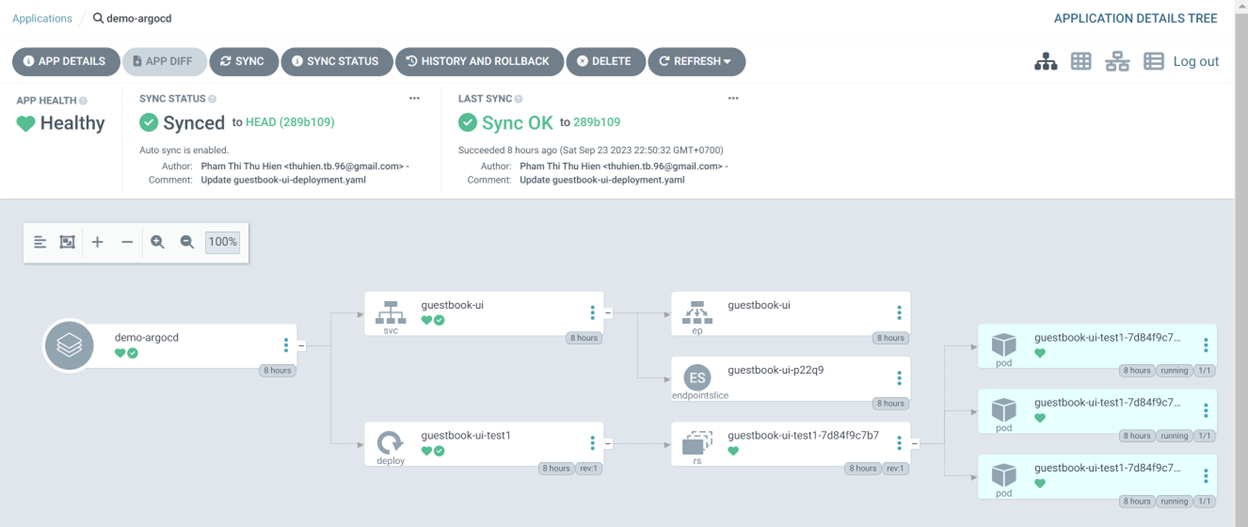
Task: Switch to the network view icon
Action: click(x=1117, y=62)
